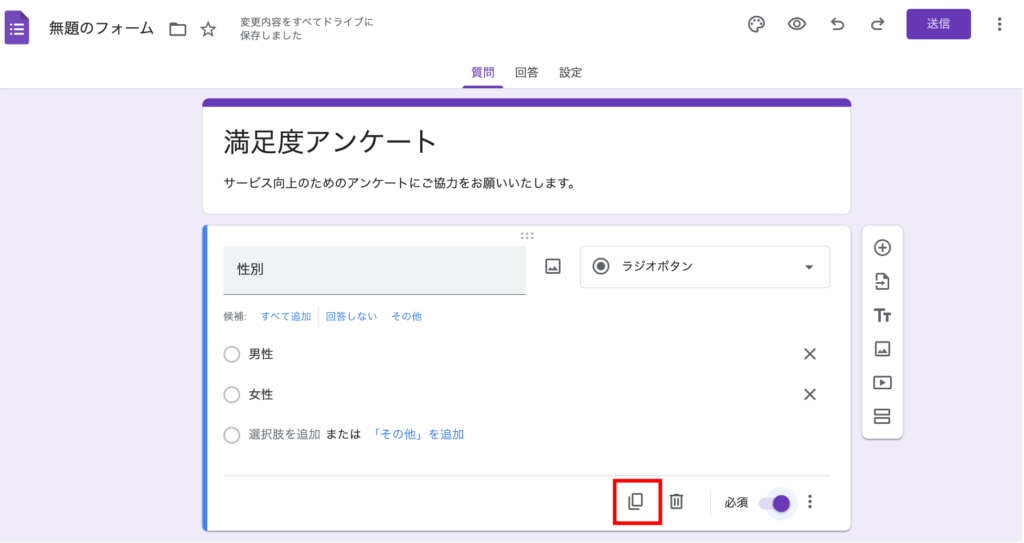Click 選択肢を追加 to add option

284,435
